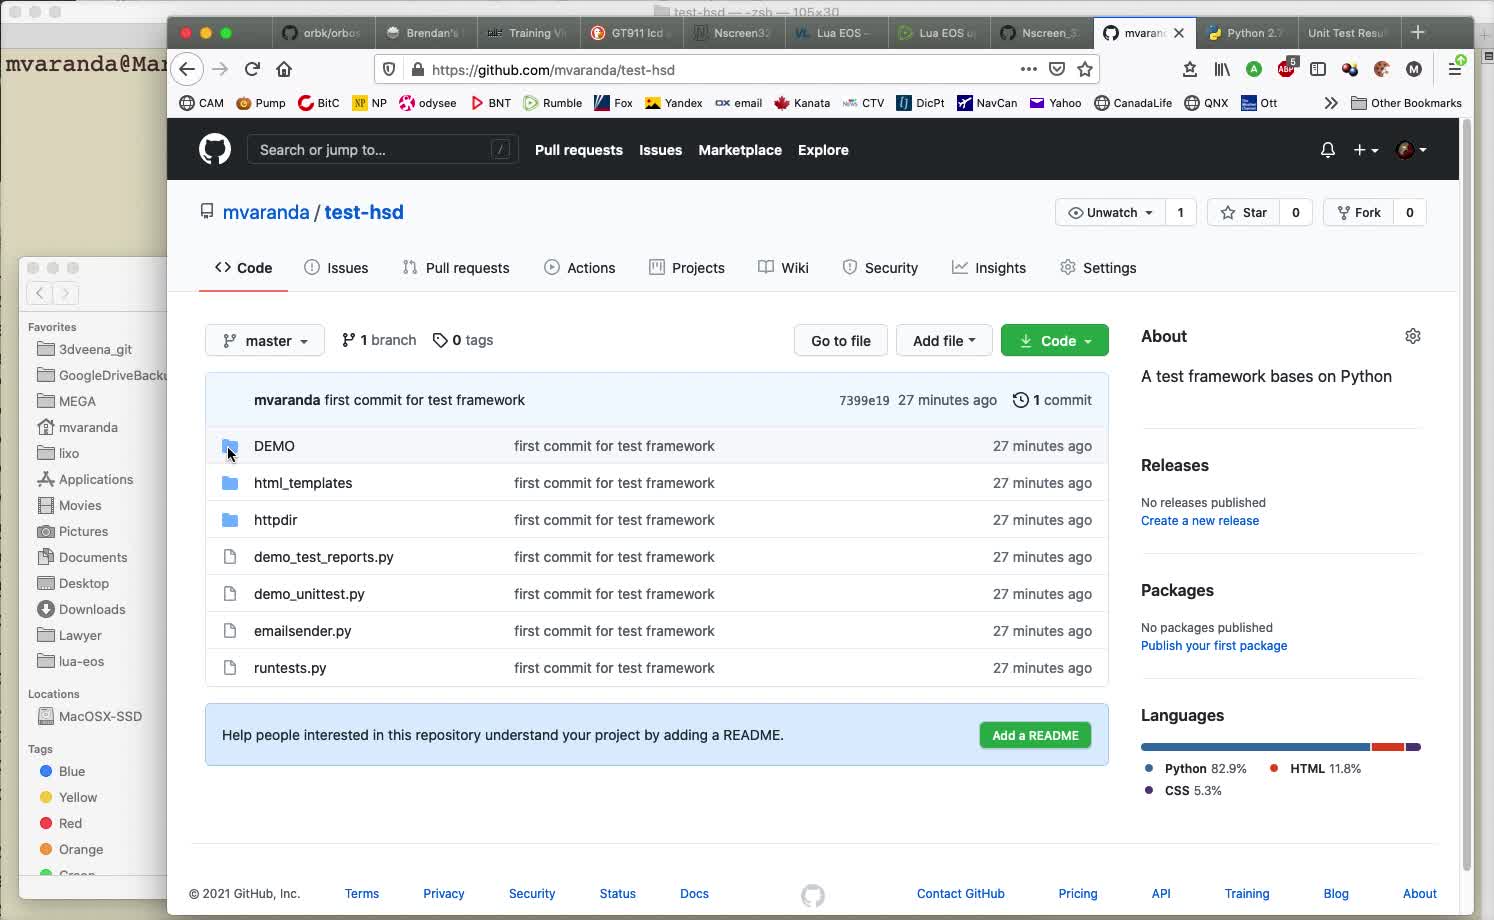1494x920 pixels.
Task: Go to browser home icon
Action: [284, 69]
